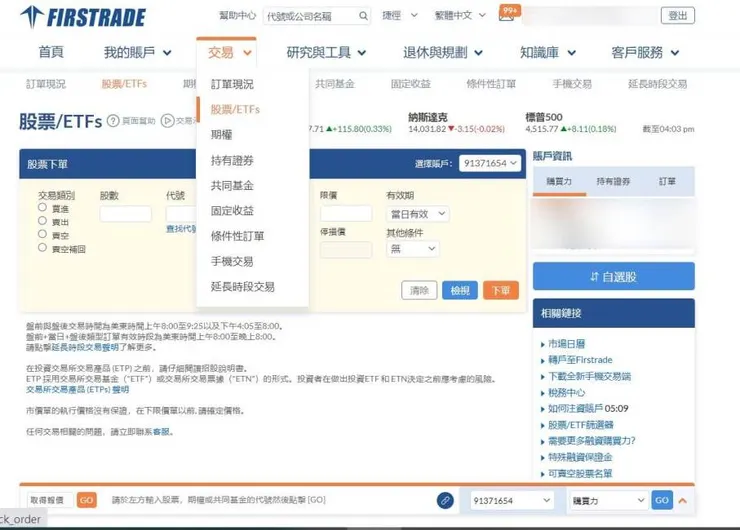Collapse bottom quote bar with orange chevron

tap(682, 500)
